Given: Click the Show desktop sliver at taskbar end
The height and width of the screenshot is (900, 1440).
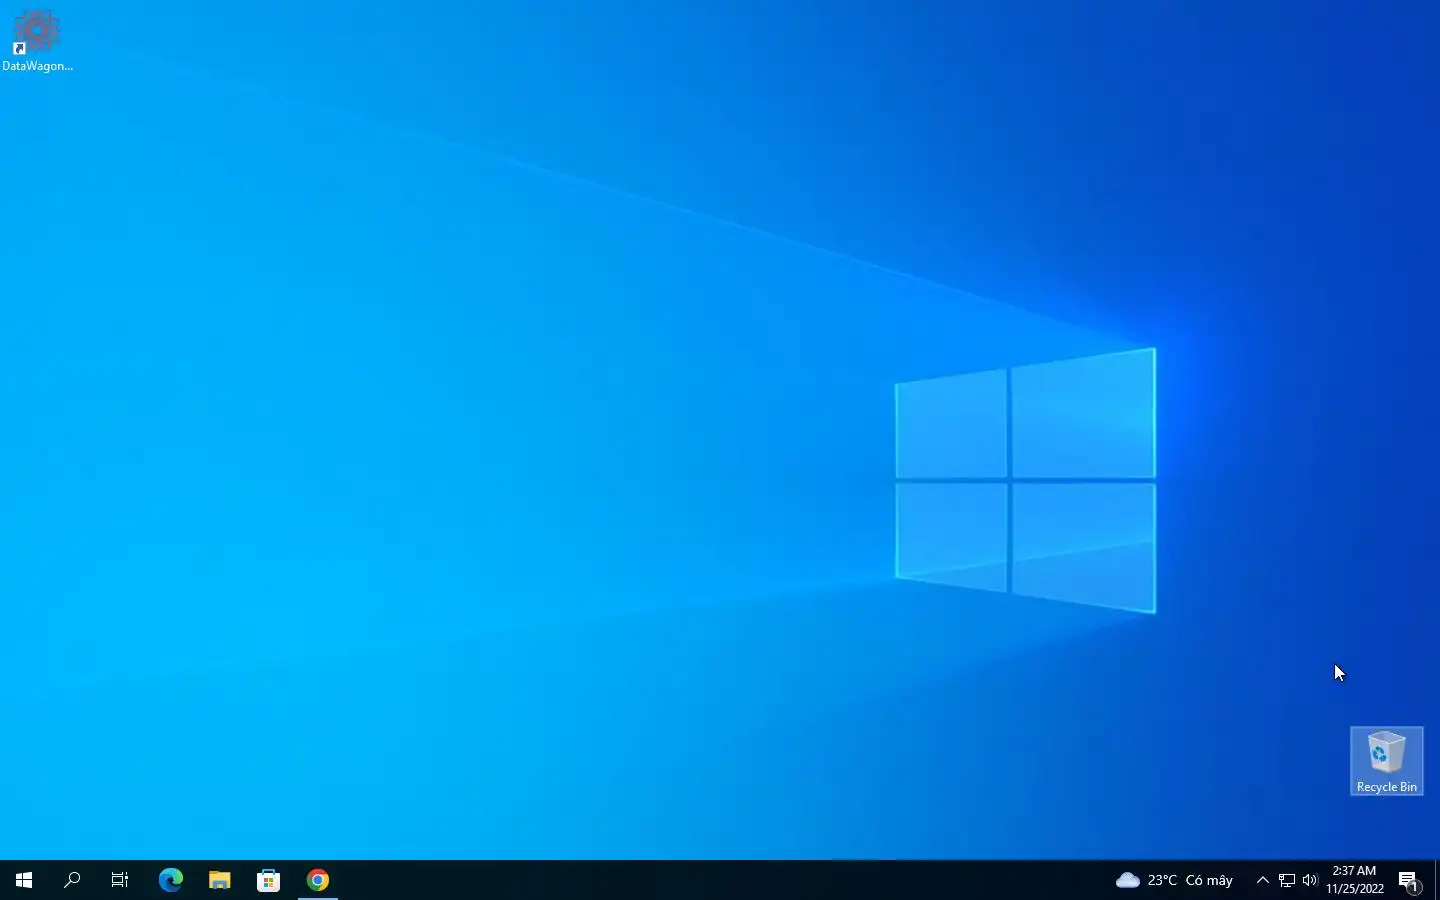Looking at the screenshot, I should (1436, 880).
